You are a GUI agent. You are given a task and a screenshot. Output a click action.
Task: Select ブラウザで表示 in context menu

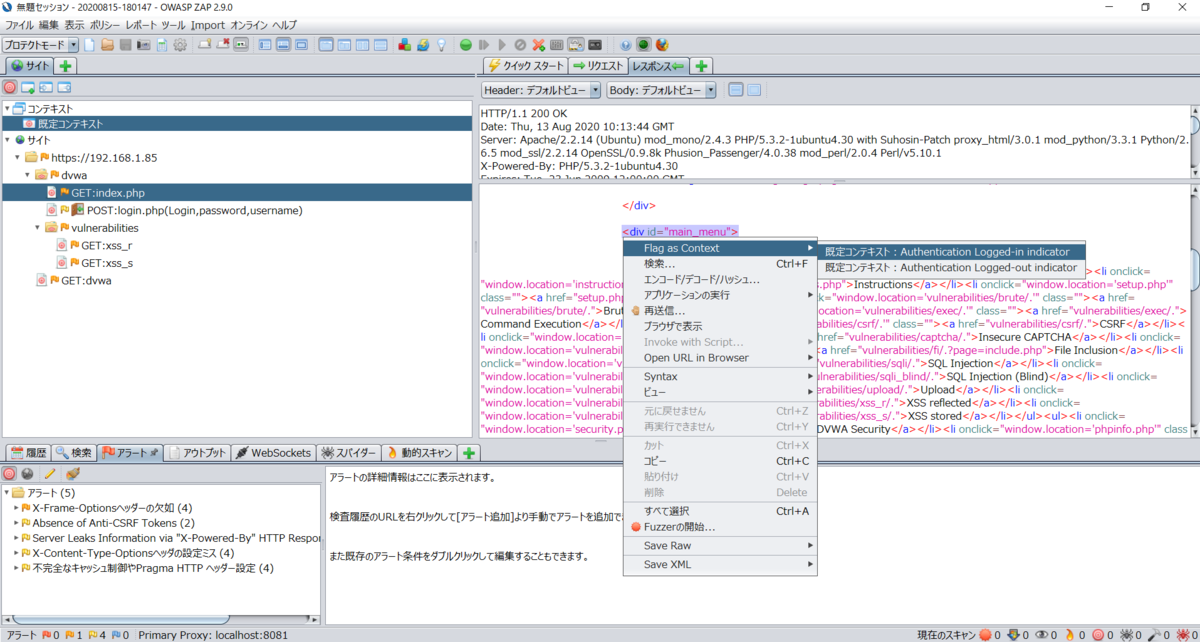click(x=720, y=326)
